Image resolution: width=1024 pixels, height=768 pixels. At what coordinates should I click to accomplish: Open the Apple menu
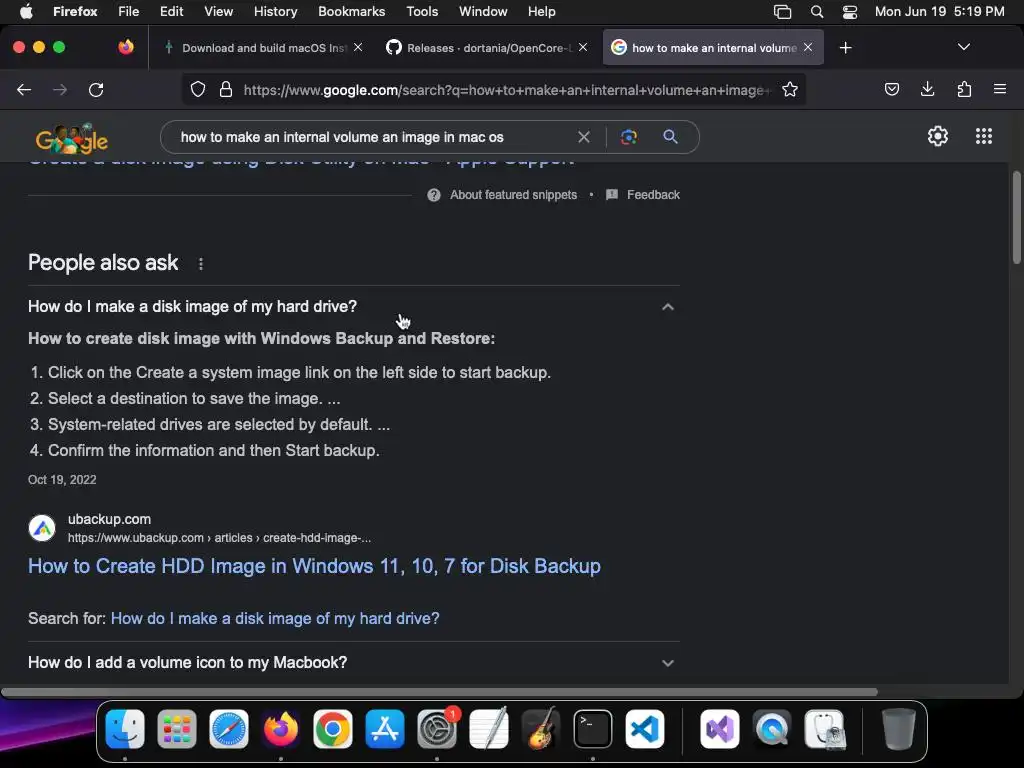(x=26, y=12)
